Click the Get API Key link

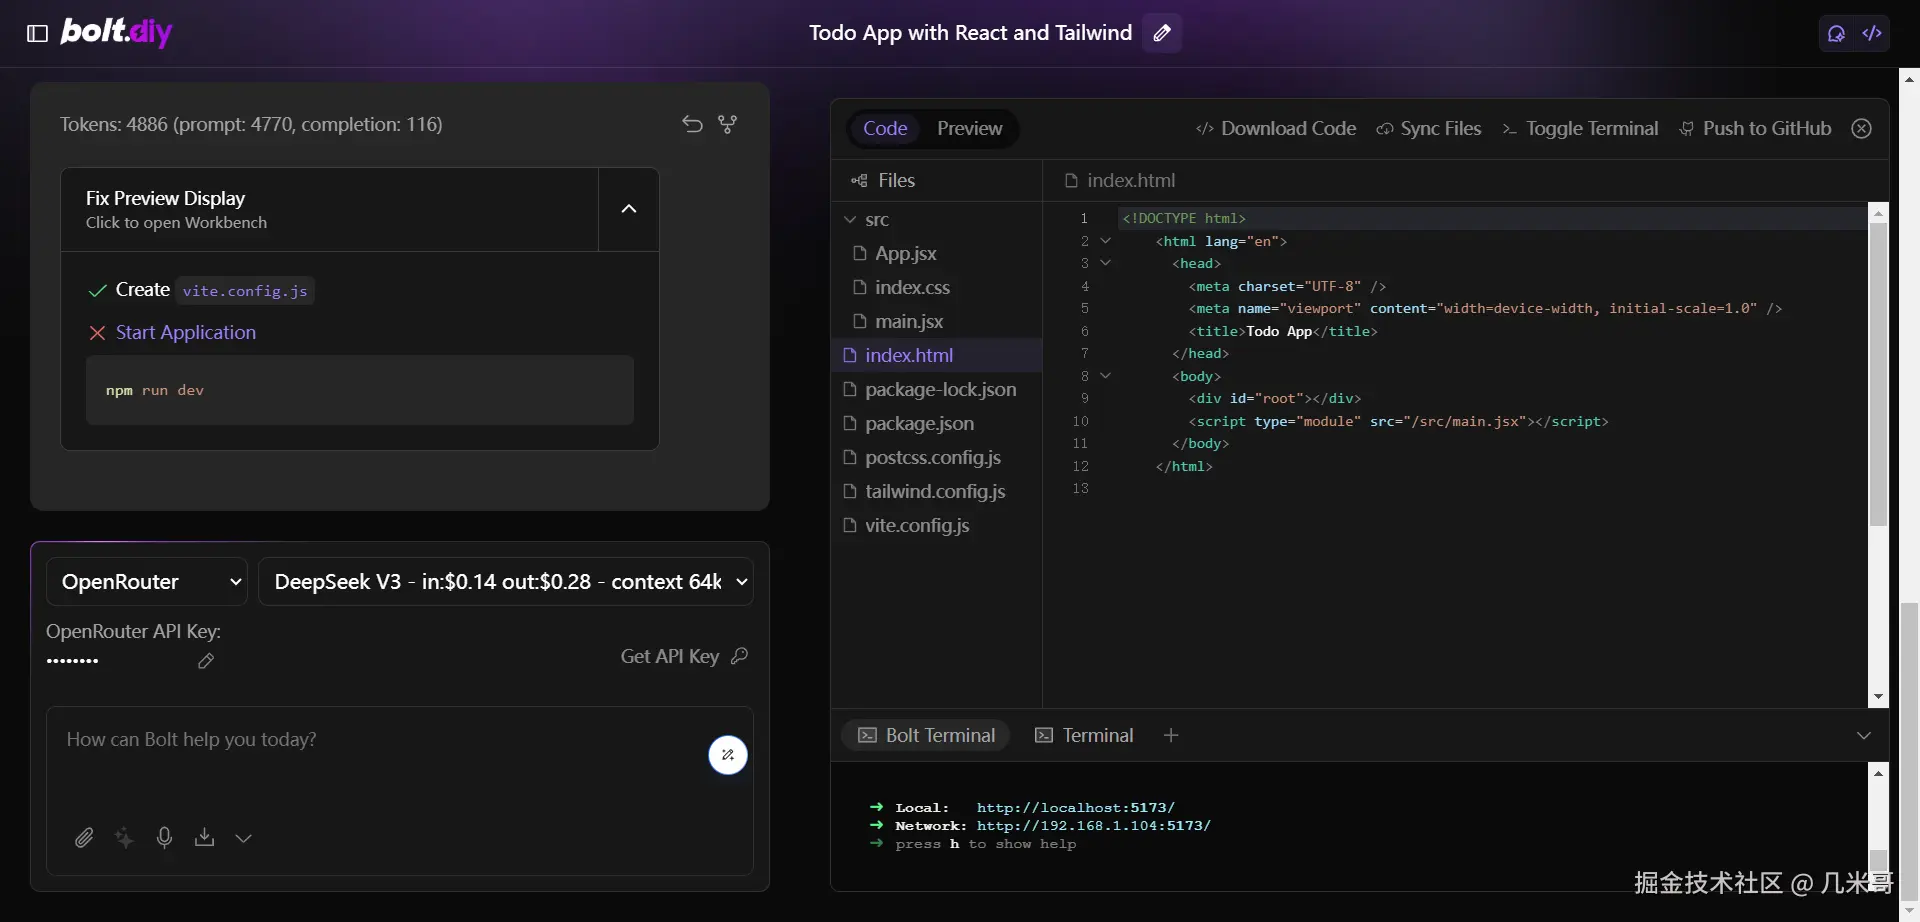pyautogui.click(x=684, y=656)
